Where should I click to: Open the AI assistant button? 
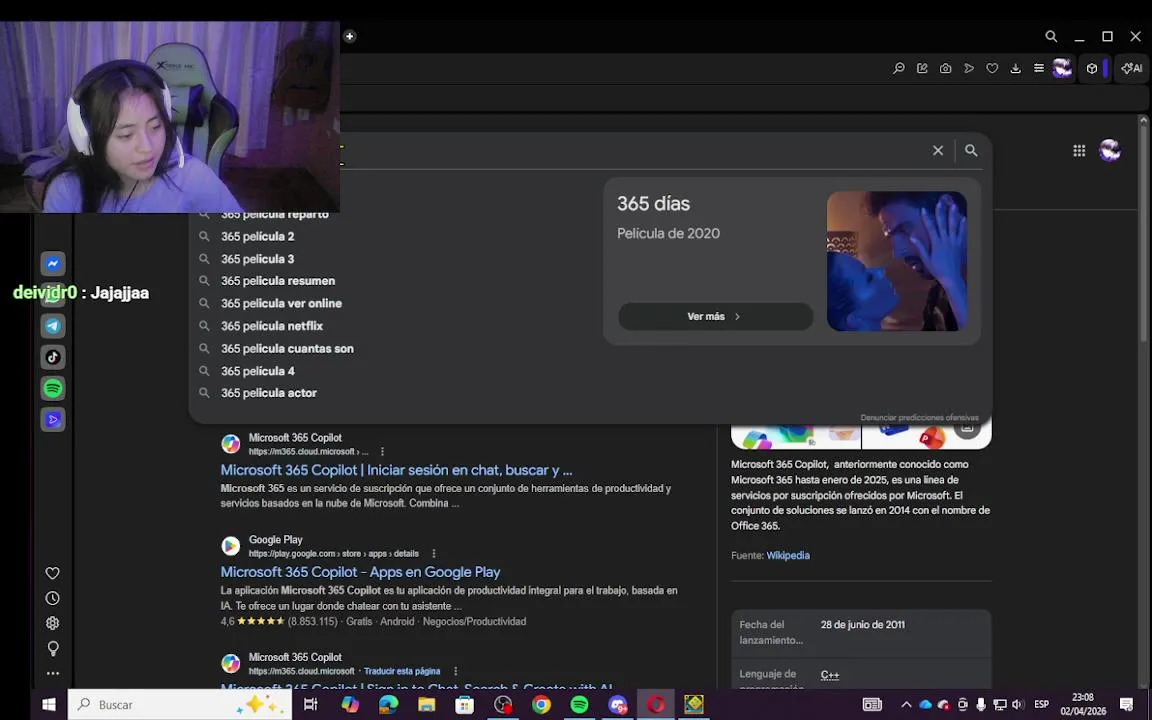[1132, 68]
